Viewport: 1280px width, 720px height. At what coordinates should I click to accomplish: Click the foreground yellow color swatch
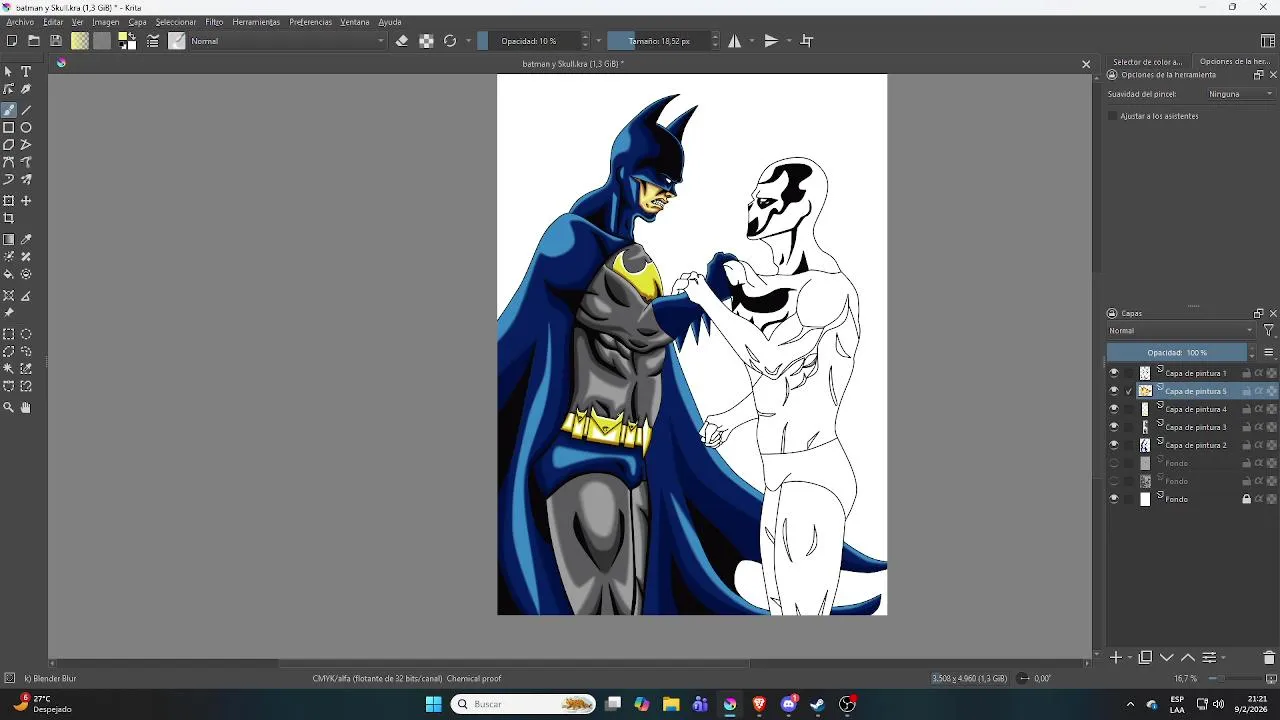click(124, 38)
